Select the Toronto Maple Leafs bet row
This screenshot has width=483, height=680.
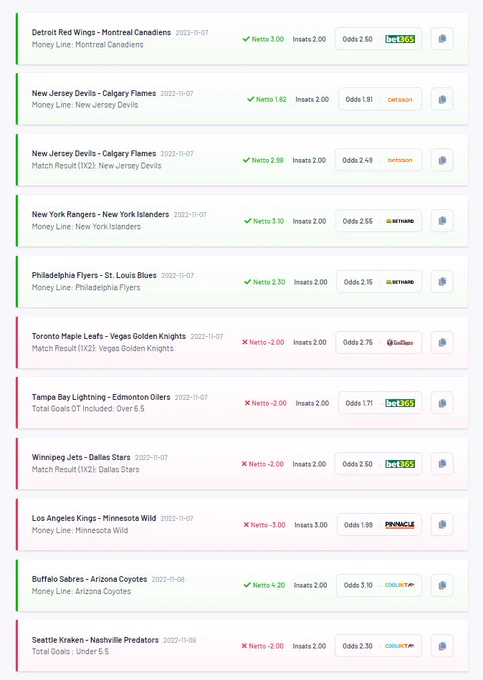tap(242, 342)
